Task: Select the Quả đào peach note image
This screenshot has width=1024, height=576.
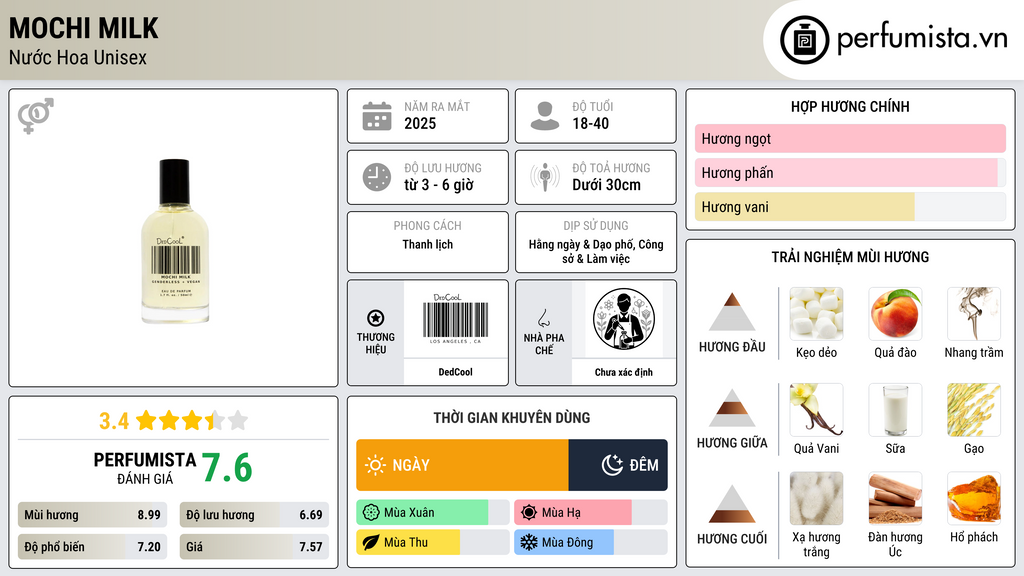Action: pos(895,314)
